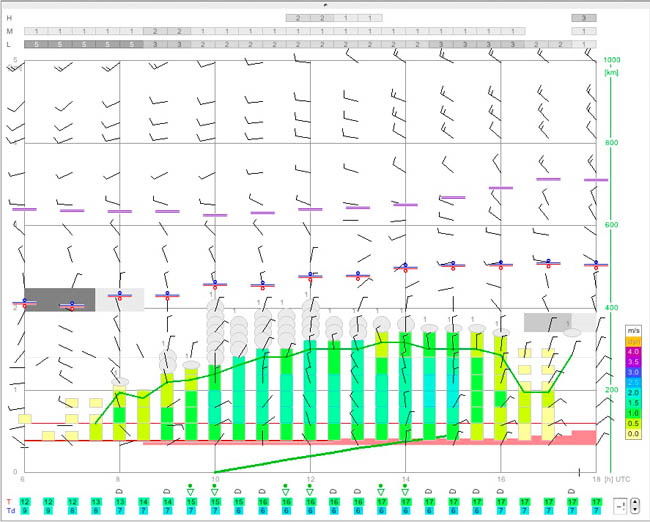Click the first L row cell showing 5
This screenshot has width=650, height=522.
click(x=36, y=44)
